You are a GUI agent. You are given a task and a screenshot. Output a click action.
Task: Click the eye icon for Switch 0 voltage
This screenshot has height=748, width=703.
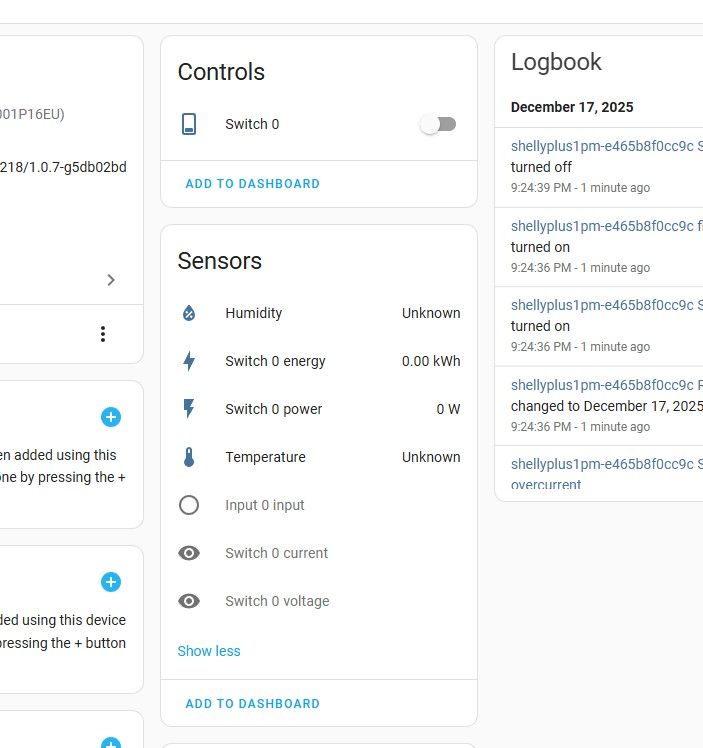click(x=189, y=601)
